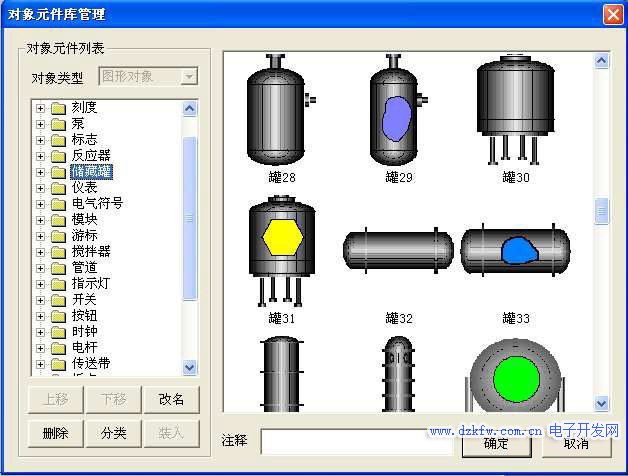Select 指示灯 category in the list

91,284
